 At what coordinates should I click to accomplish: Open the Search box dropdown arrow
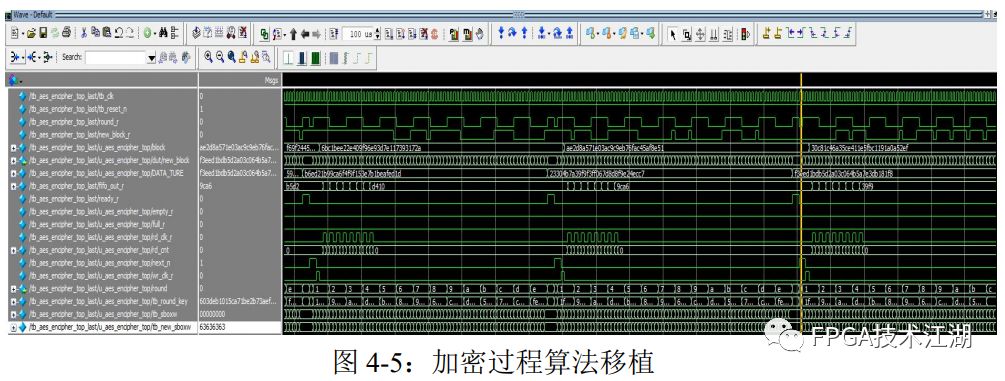pos(152,57)
